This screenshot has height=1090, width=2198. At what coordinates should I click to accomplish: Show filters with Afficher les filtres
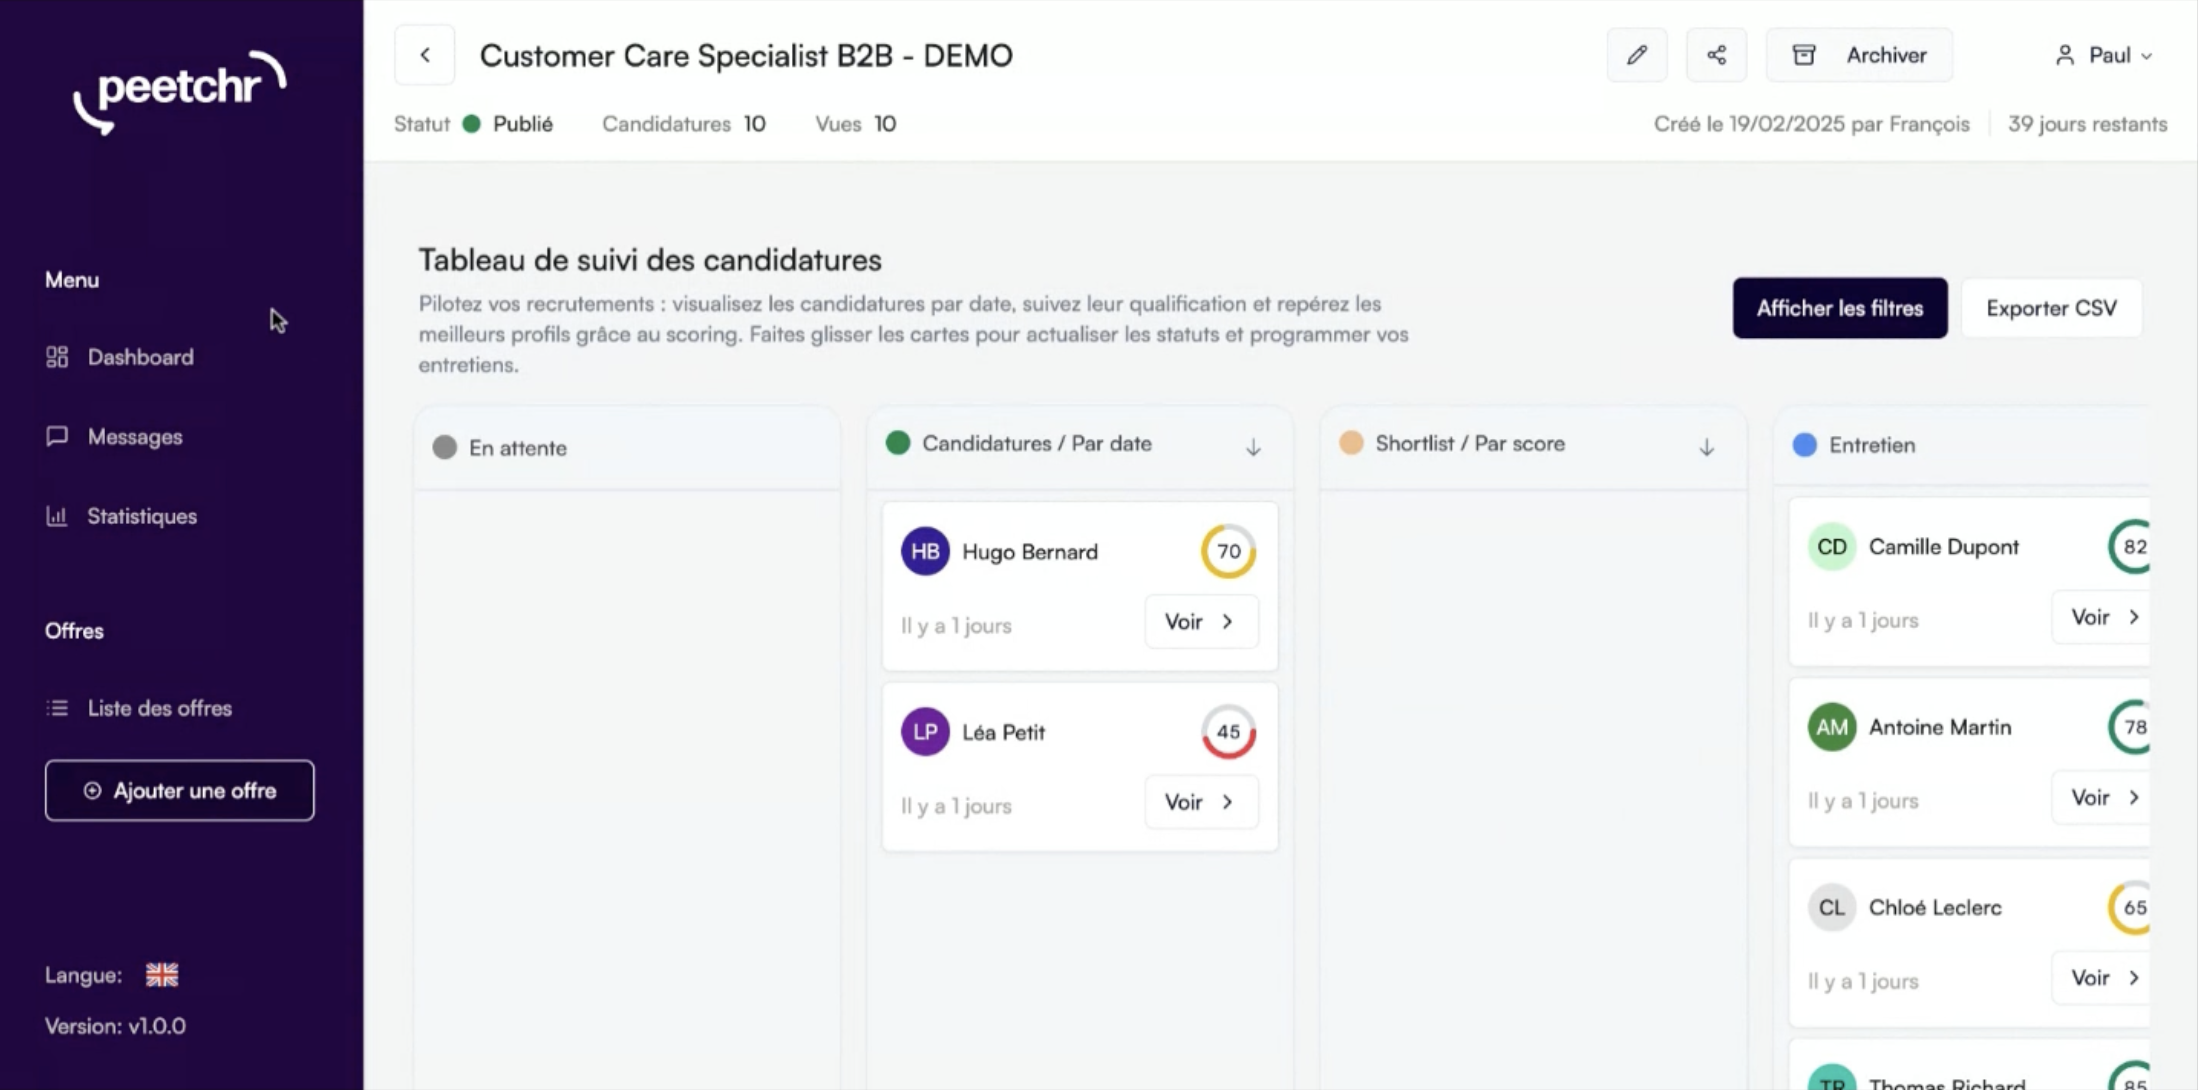(1839, 308)
